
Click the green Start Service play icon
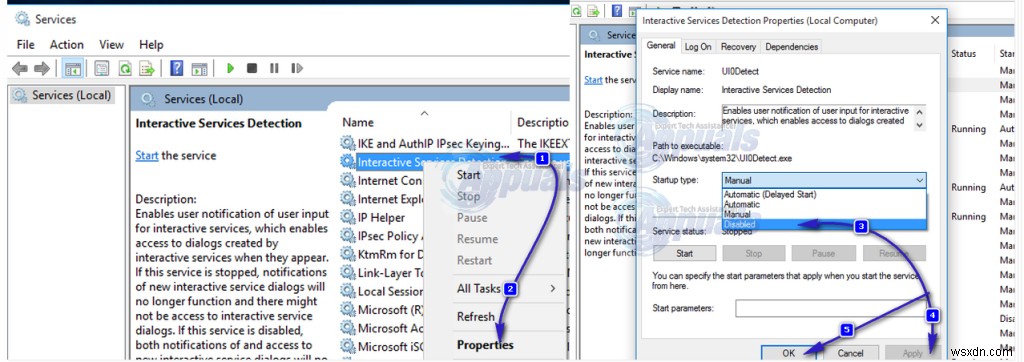[231, 68]
